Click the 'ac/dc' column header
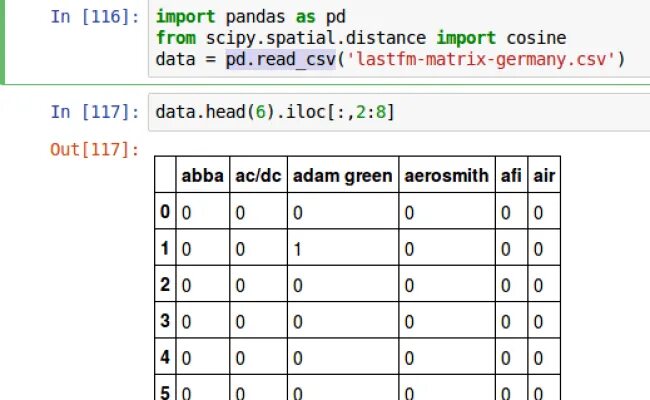The width and height of the screenshot is (650, 400). tap(258, 175)
